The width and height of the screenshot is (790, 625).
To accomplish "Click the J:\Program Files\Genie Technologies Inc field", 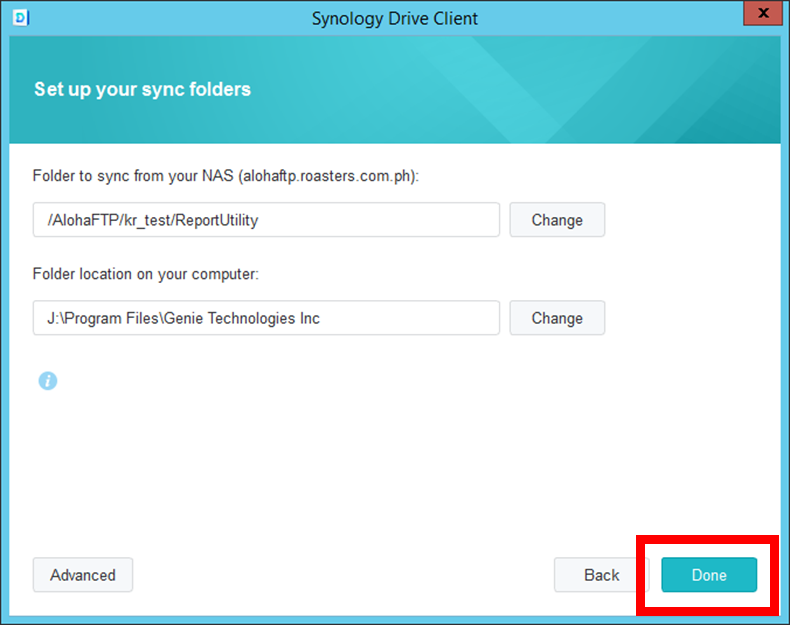I will [x=267, y=318].
